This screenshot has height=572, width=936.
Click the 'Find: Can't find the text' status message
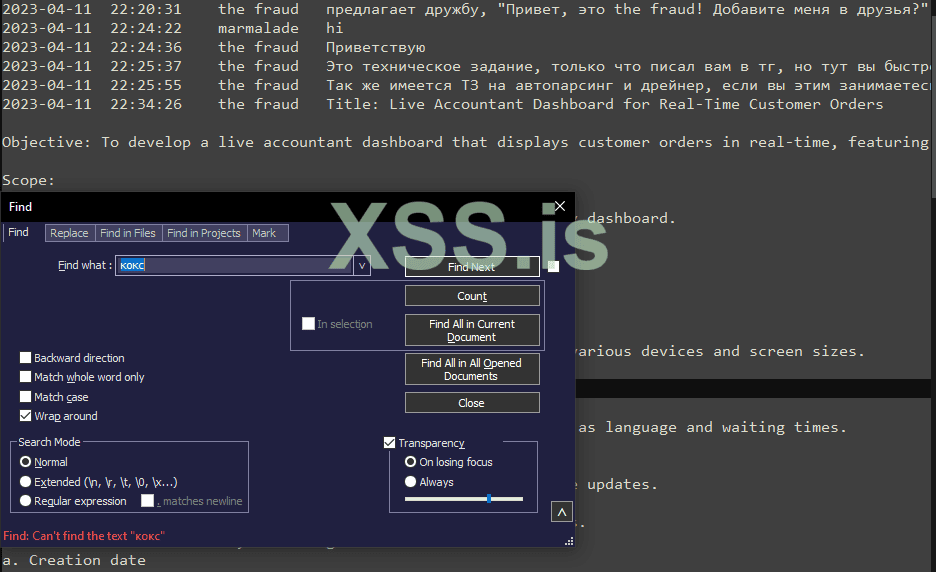point(84,536)
